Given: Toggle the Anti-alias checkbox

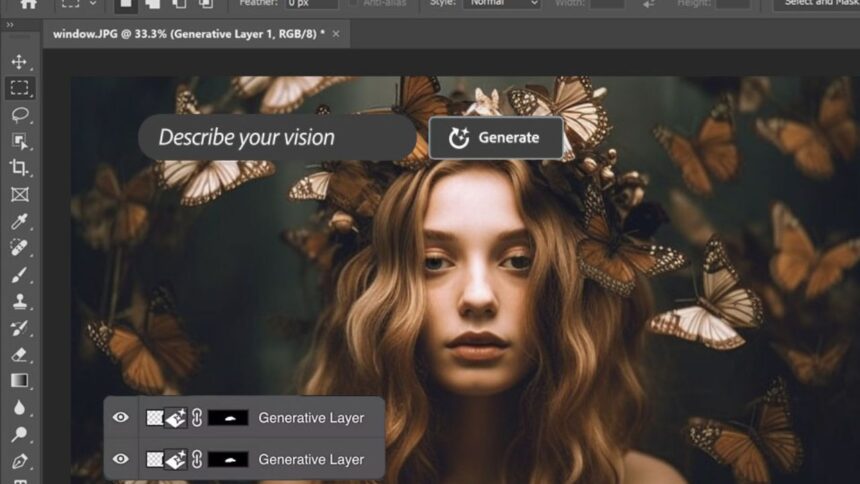Looking at the screenshot, I should coord(354,3).
